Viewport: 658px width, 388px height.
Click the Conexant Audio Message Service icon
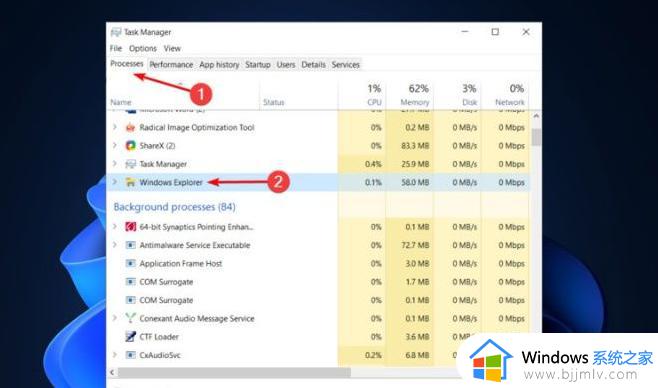(131, 318)
